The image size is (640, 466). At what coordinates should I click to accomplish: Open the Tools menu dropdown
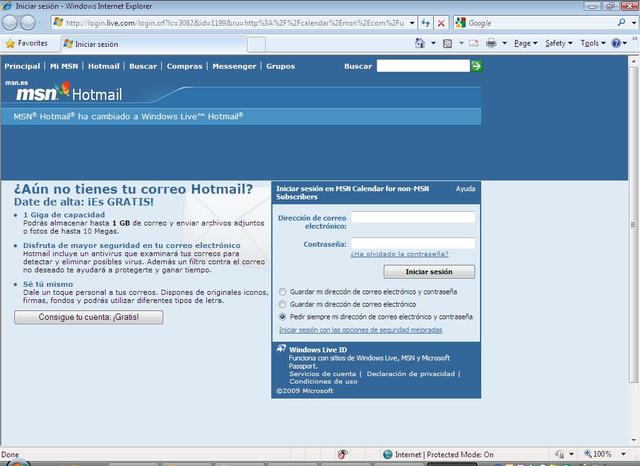593,43
